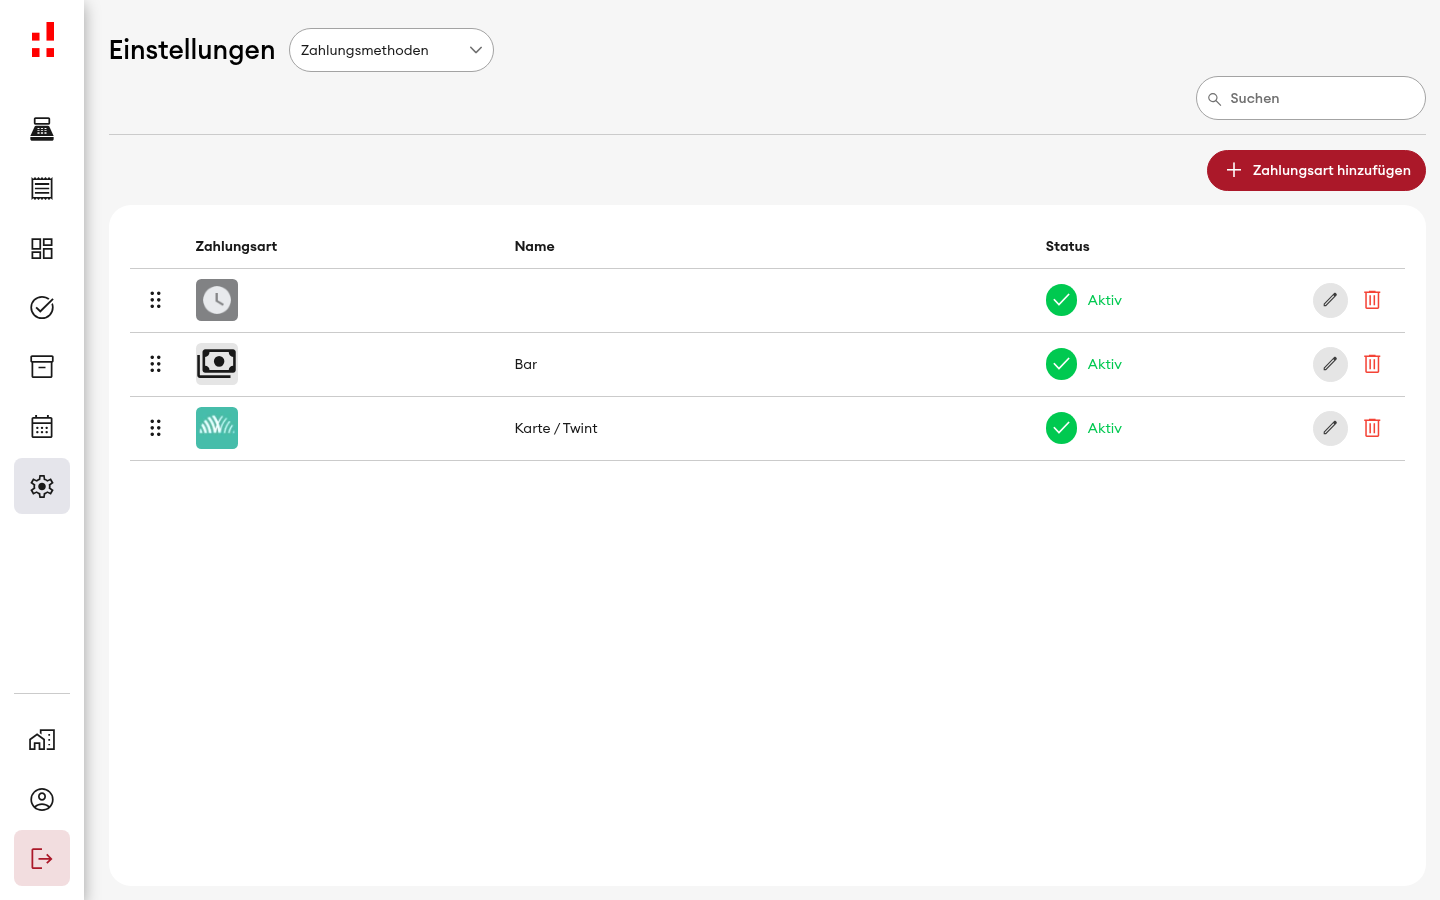
Task: Click the teal Karte / Twint payment logo
Action: tap(217, 428)
